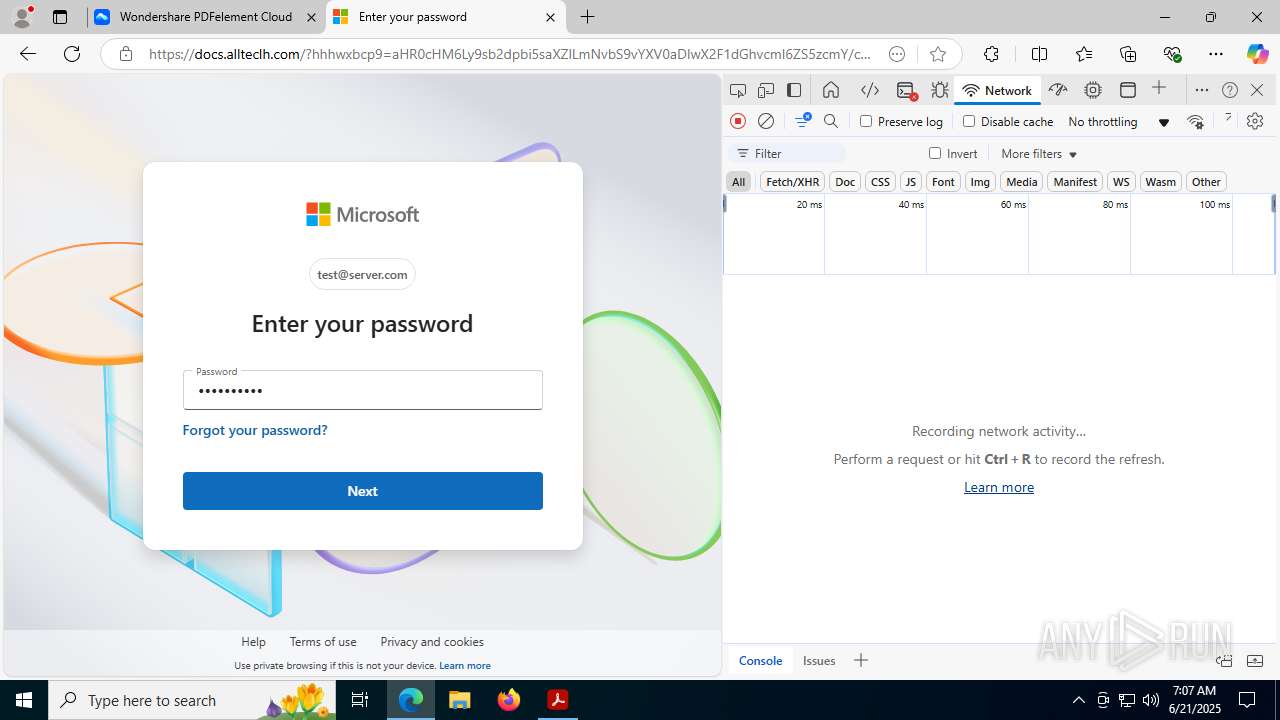Screen dimensions: 1280x720
Task: Clear the network log
Action: [766, 121]
